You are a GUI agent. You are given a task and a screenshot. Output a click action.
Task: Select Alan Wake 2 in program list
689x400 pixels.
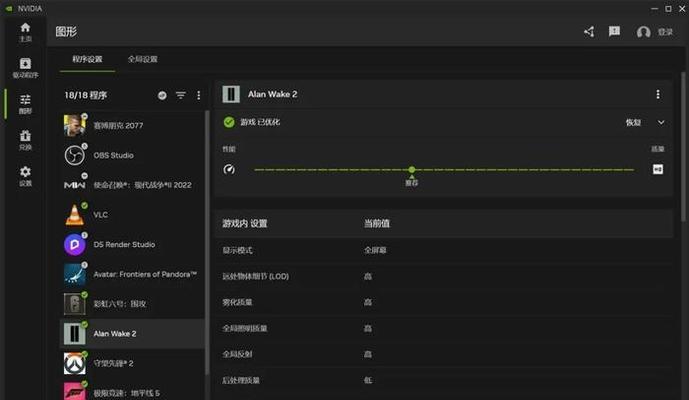click(132, 334)
